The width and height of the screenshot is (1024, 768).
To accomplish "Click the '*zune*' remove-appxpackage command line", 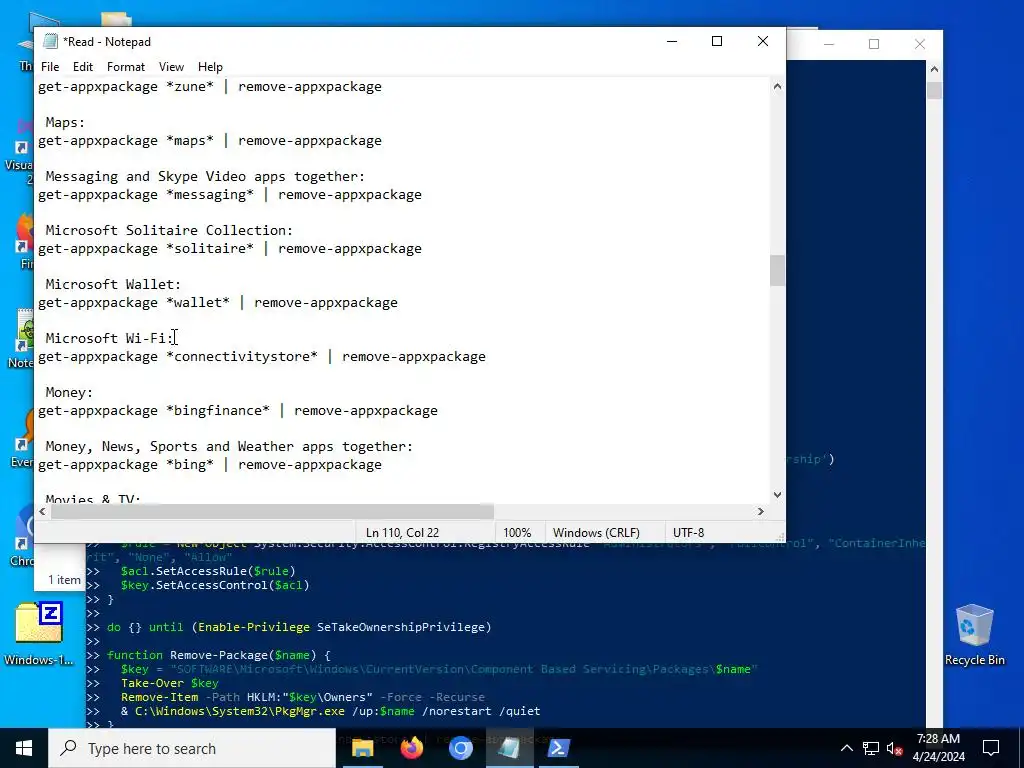I will (210, 86).
